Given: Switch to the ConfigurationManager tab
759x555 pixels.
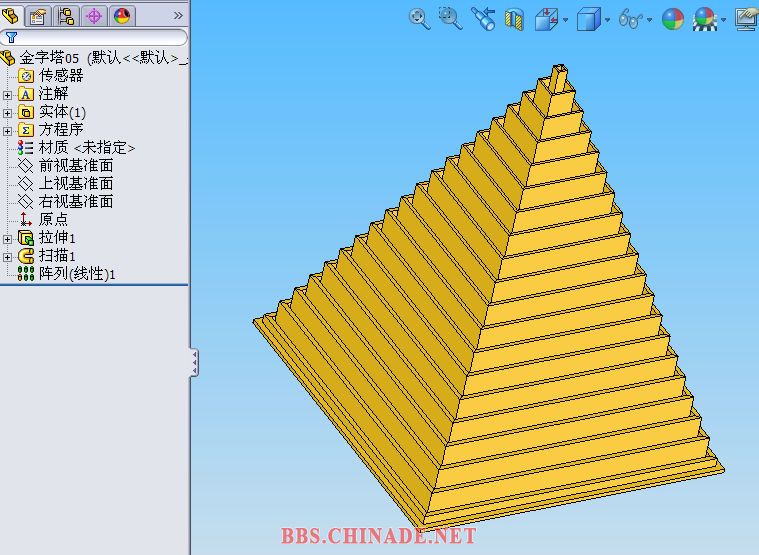Looking at the screenshot, I should [x=66, y=15].
